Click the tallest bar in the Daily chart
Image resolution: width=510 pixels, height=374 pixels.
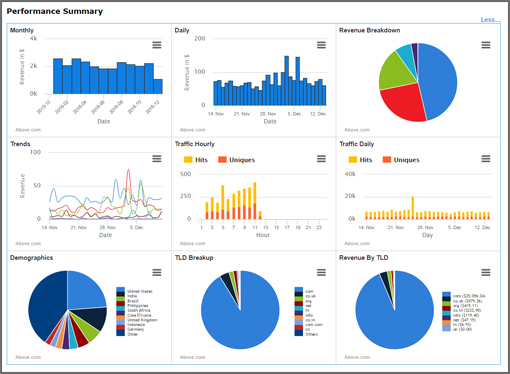click(x=287, y=81)
